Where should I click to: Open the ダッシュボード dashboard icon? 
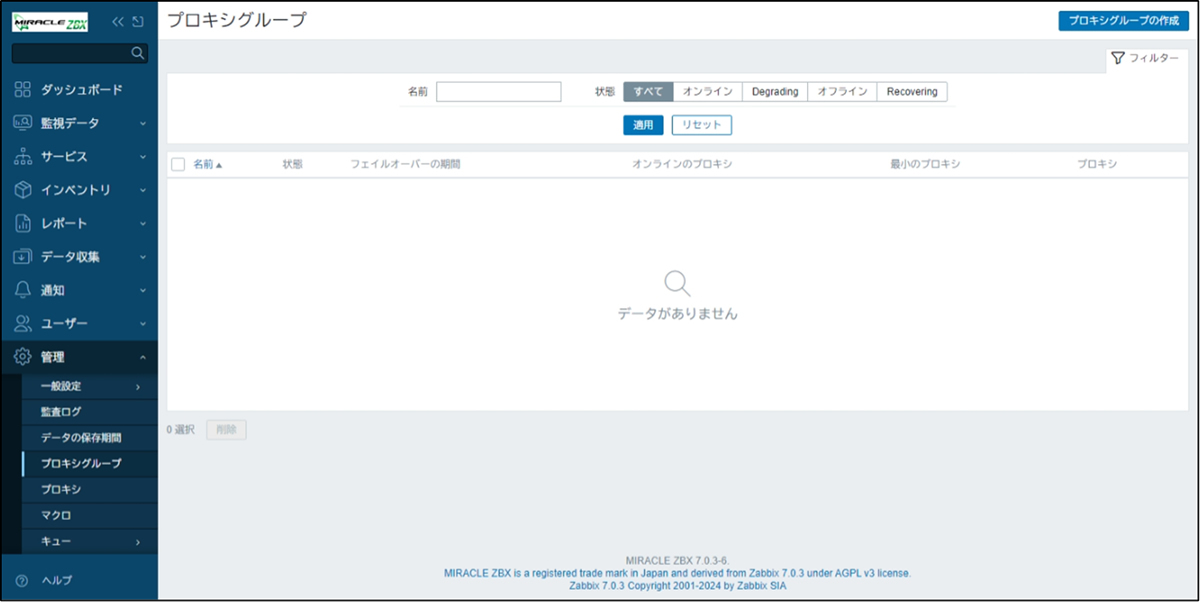tap(23, 90)
